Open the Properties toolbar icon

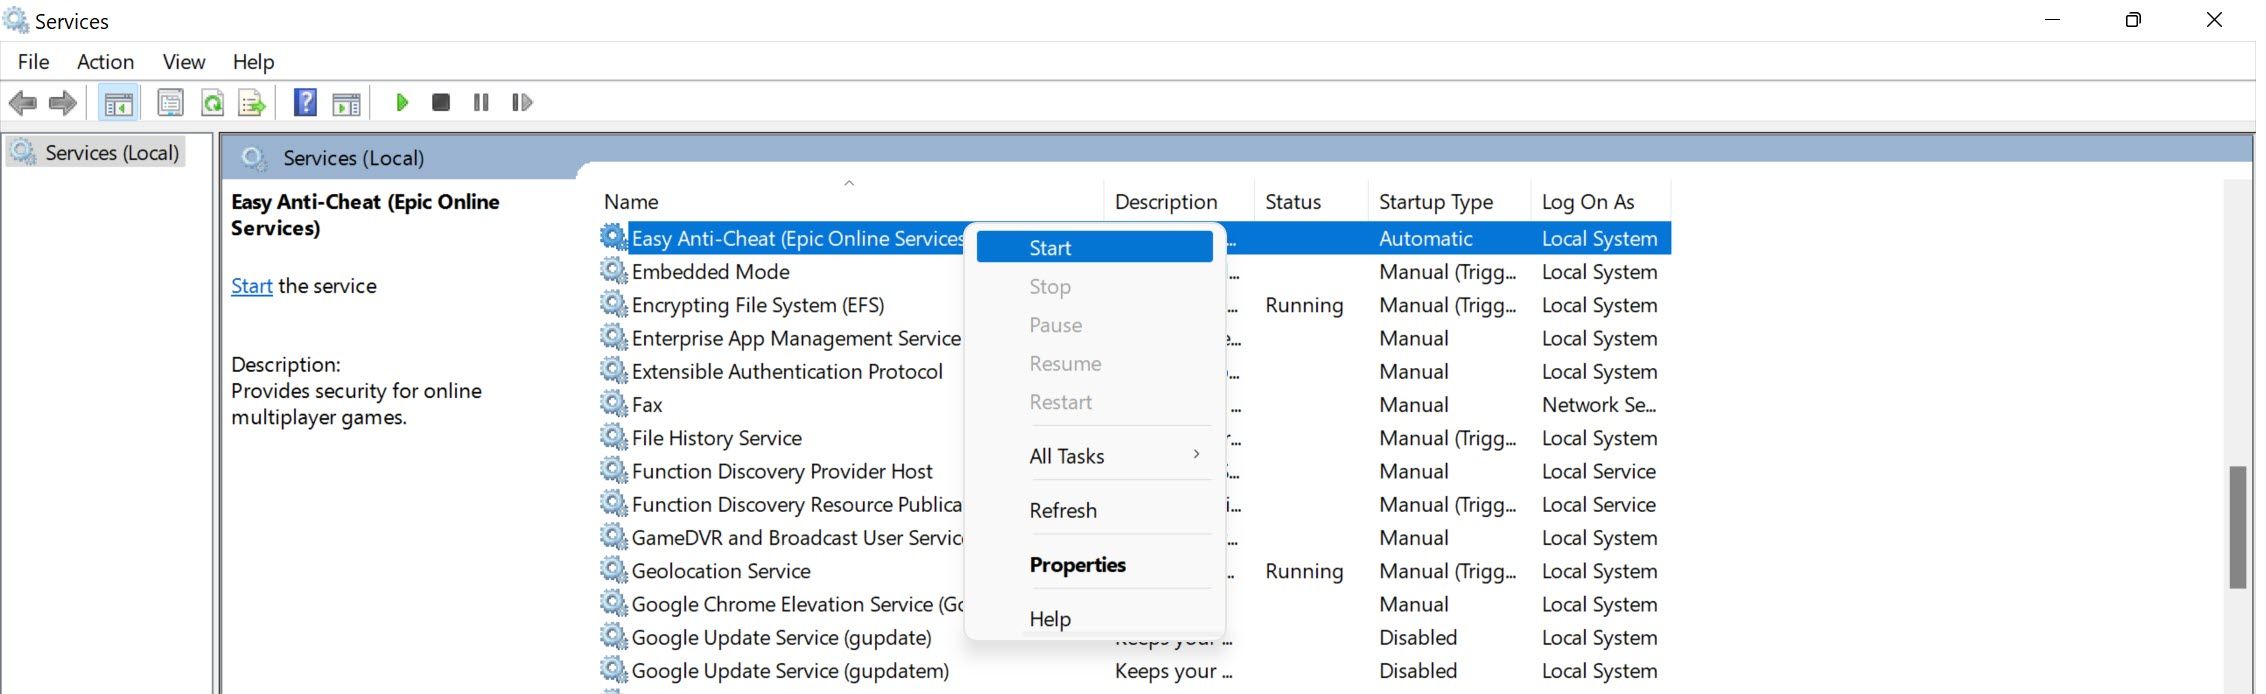point(171,102)
